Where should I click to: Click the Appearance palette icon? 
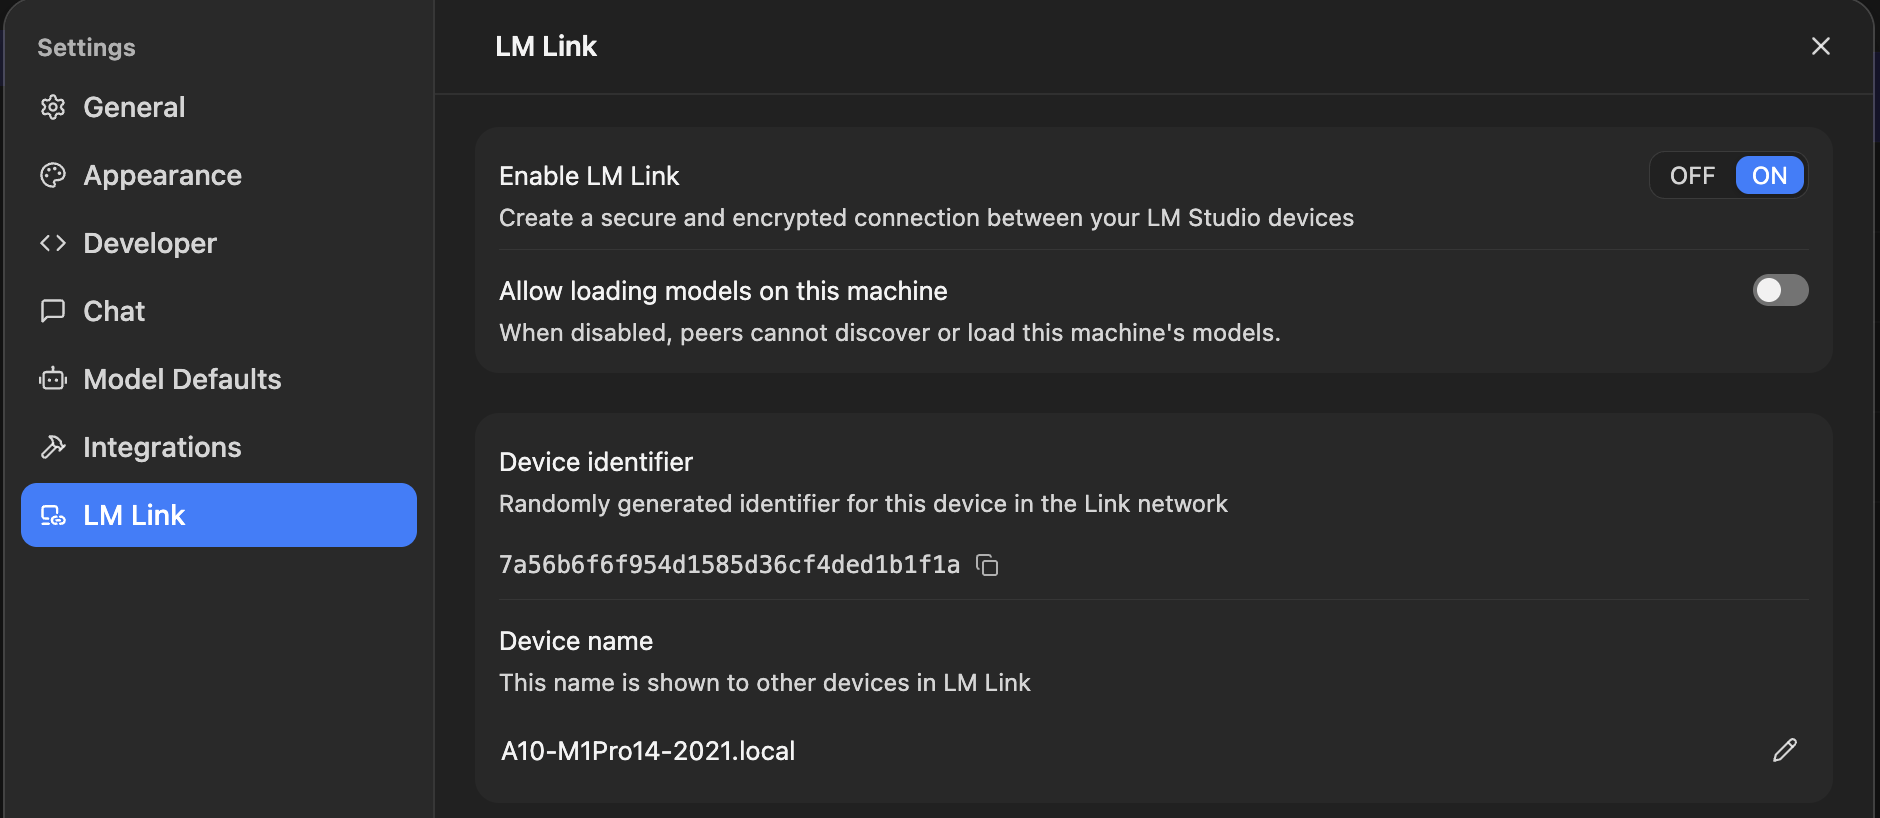53,175
